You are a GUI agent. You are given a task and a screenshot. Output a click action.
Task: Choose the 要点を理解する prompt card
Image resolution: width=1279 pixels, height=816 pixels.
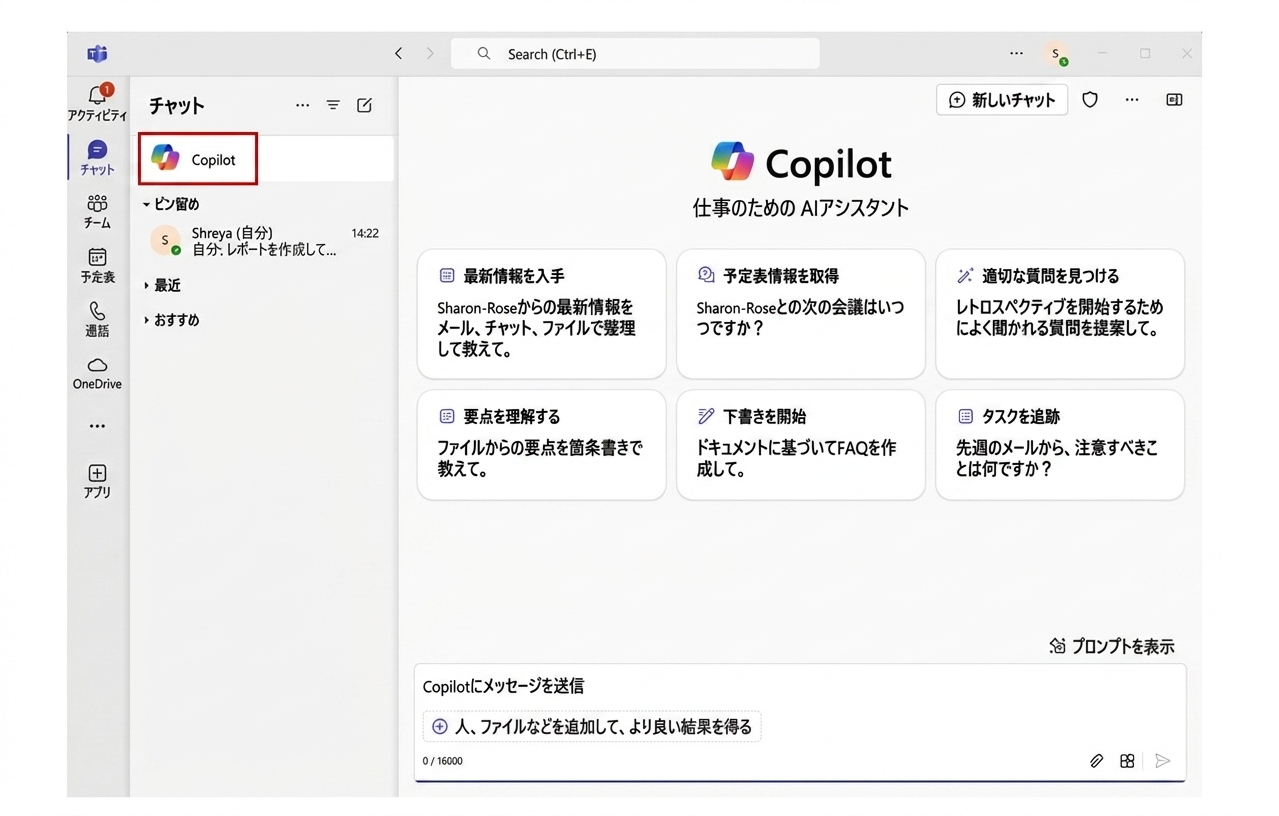(x=541, y=445)
